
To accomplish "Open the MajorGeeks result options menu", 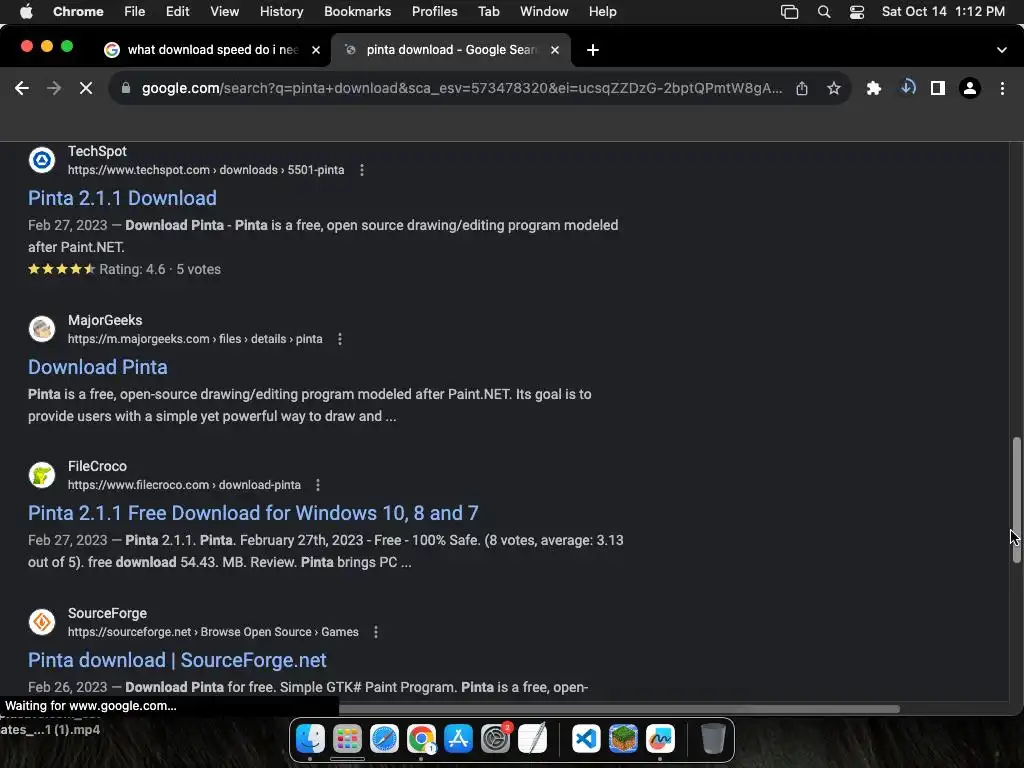I will click(x=340, y=339).
